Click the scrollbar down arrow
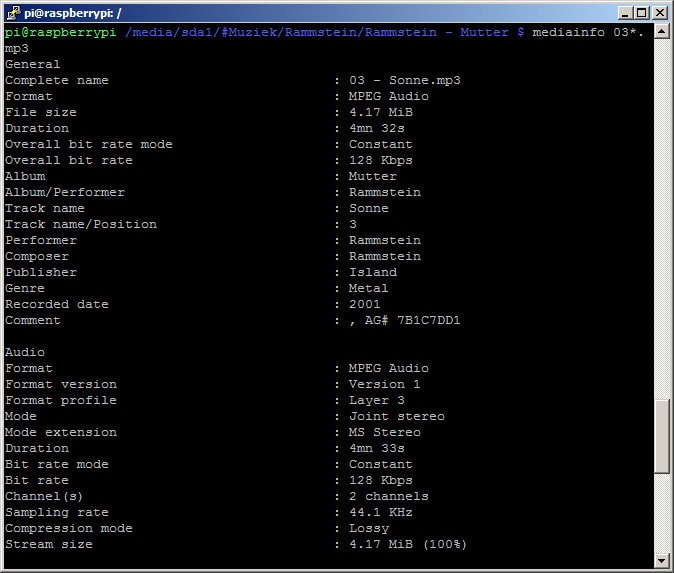674x573 pixels. pos(660,559)
